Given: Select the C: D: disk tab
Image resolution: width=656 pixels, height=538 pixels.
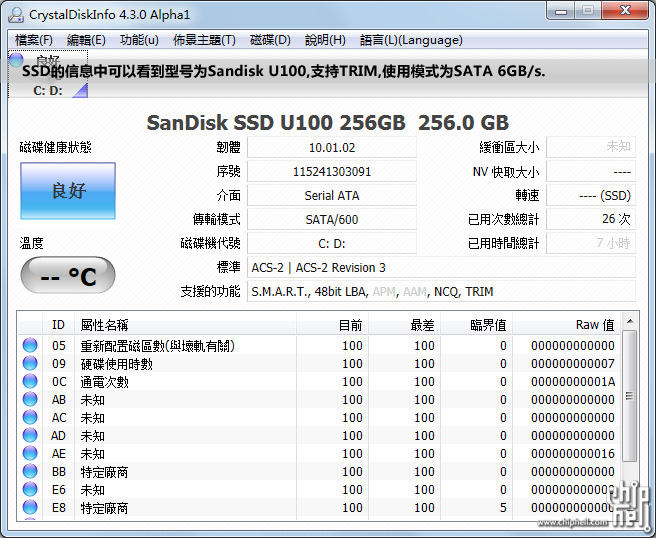Looking at the screenshot, I should pyautogui.click(x=48, y=74).
